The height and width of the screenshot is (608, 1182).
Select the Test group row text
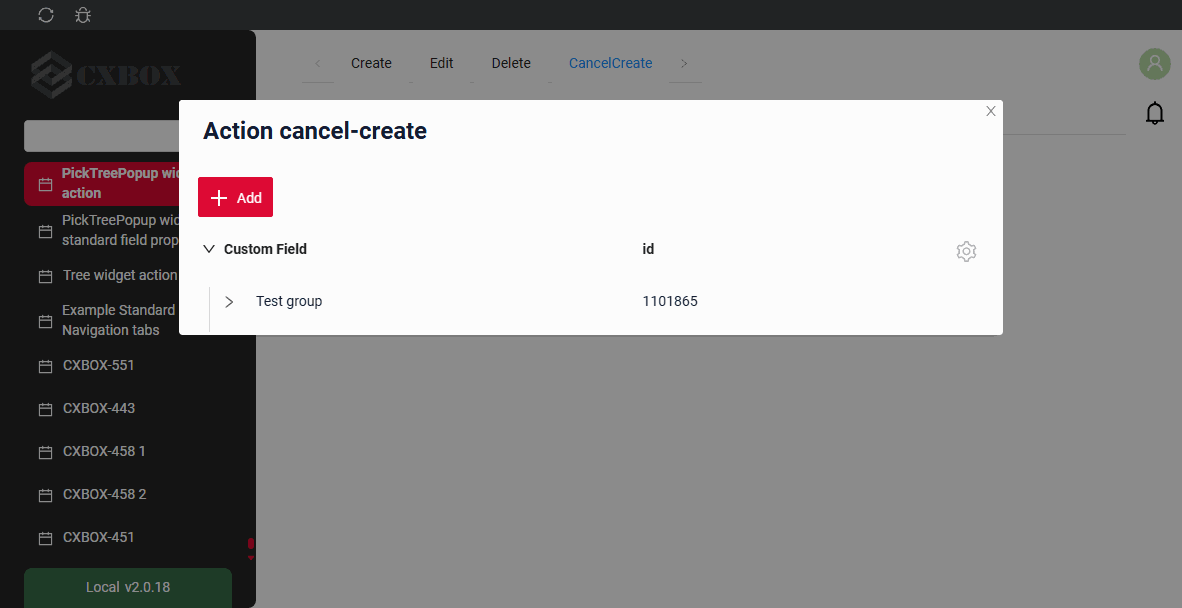289,301
